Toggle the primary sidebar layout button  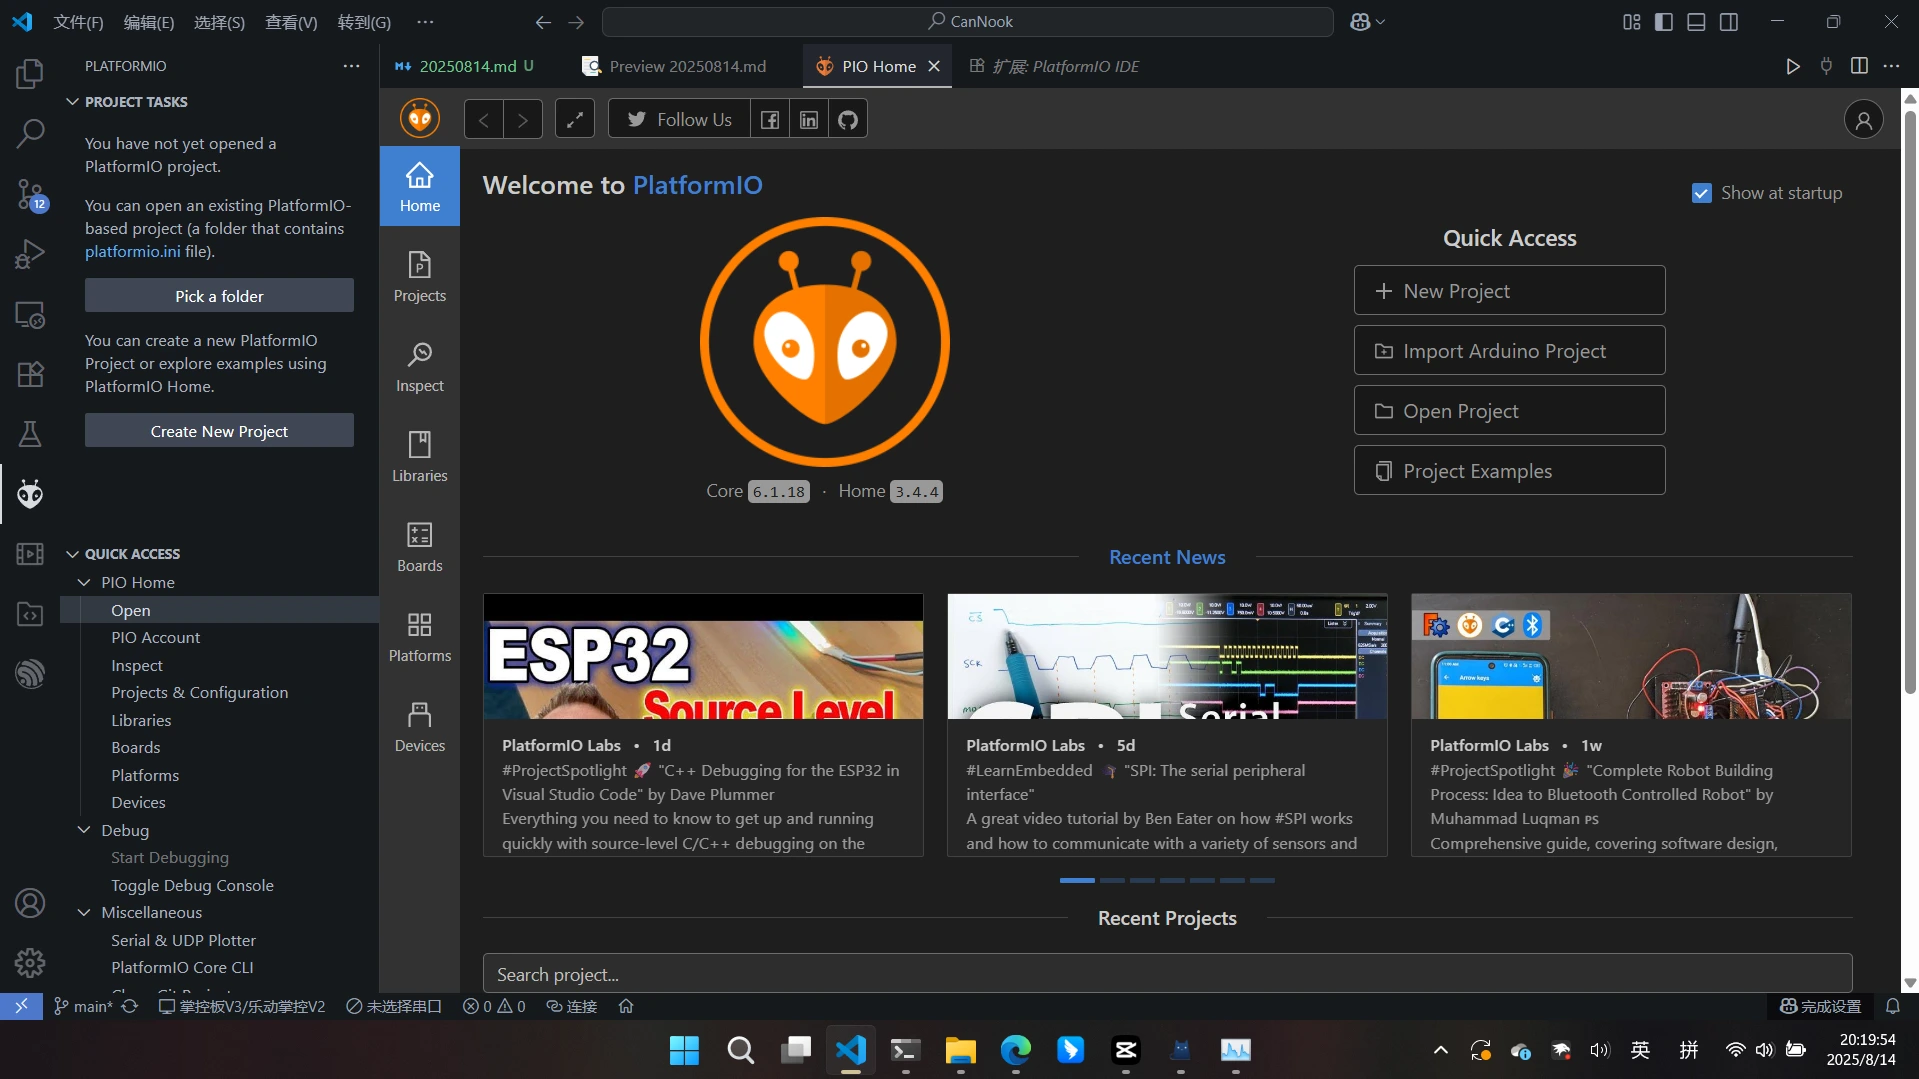1664,22
